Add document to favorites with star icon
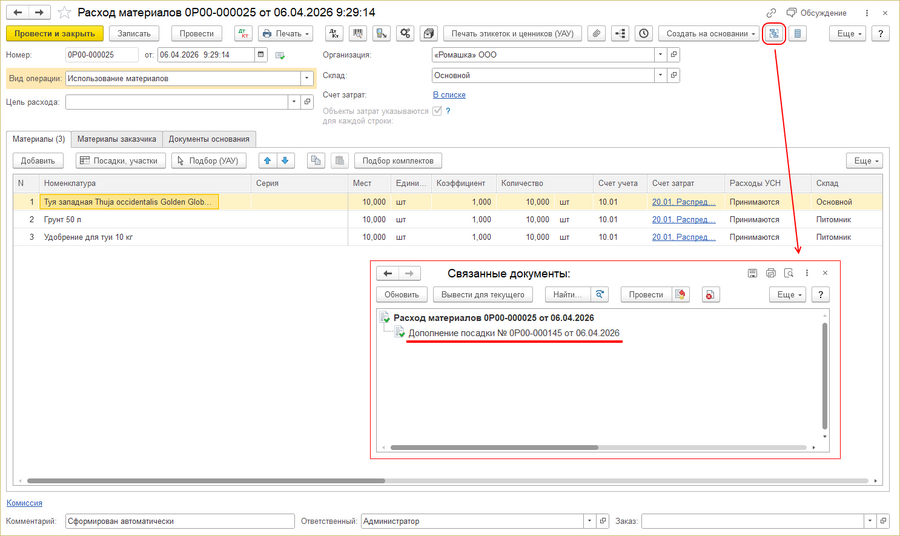This screenshot has height=536, width=900. 65,12
